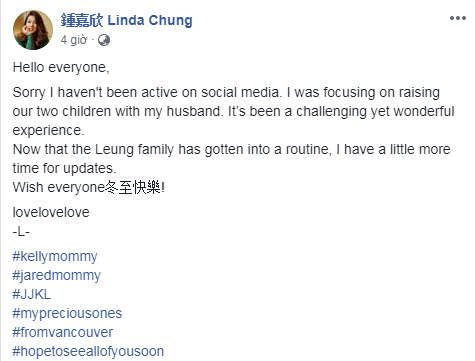This screenshot has height=361, width=475.
Task: Click the Chinese greeting 冬至快樂 text
Action: 133,187
